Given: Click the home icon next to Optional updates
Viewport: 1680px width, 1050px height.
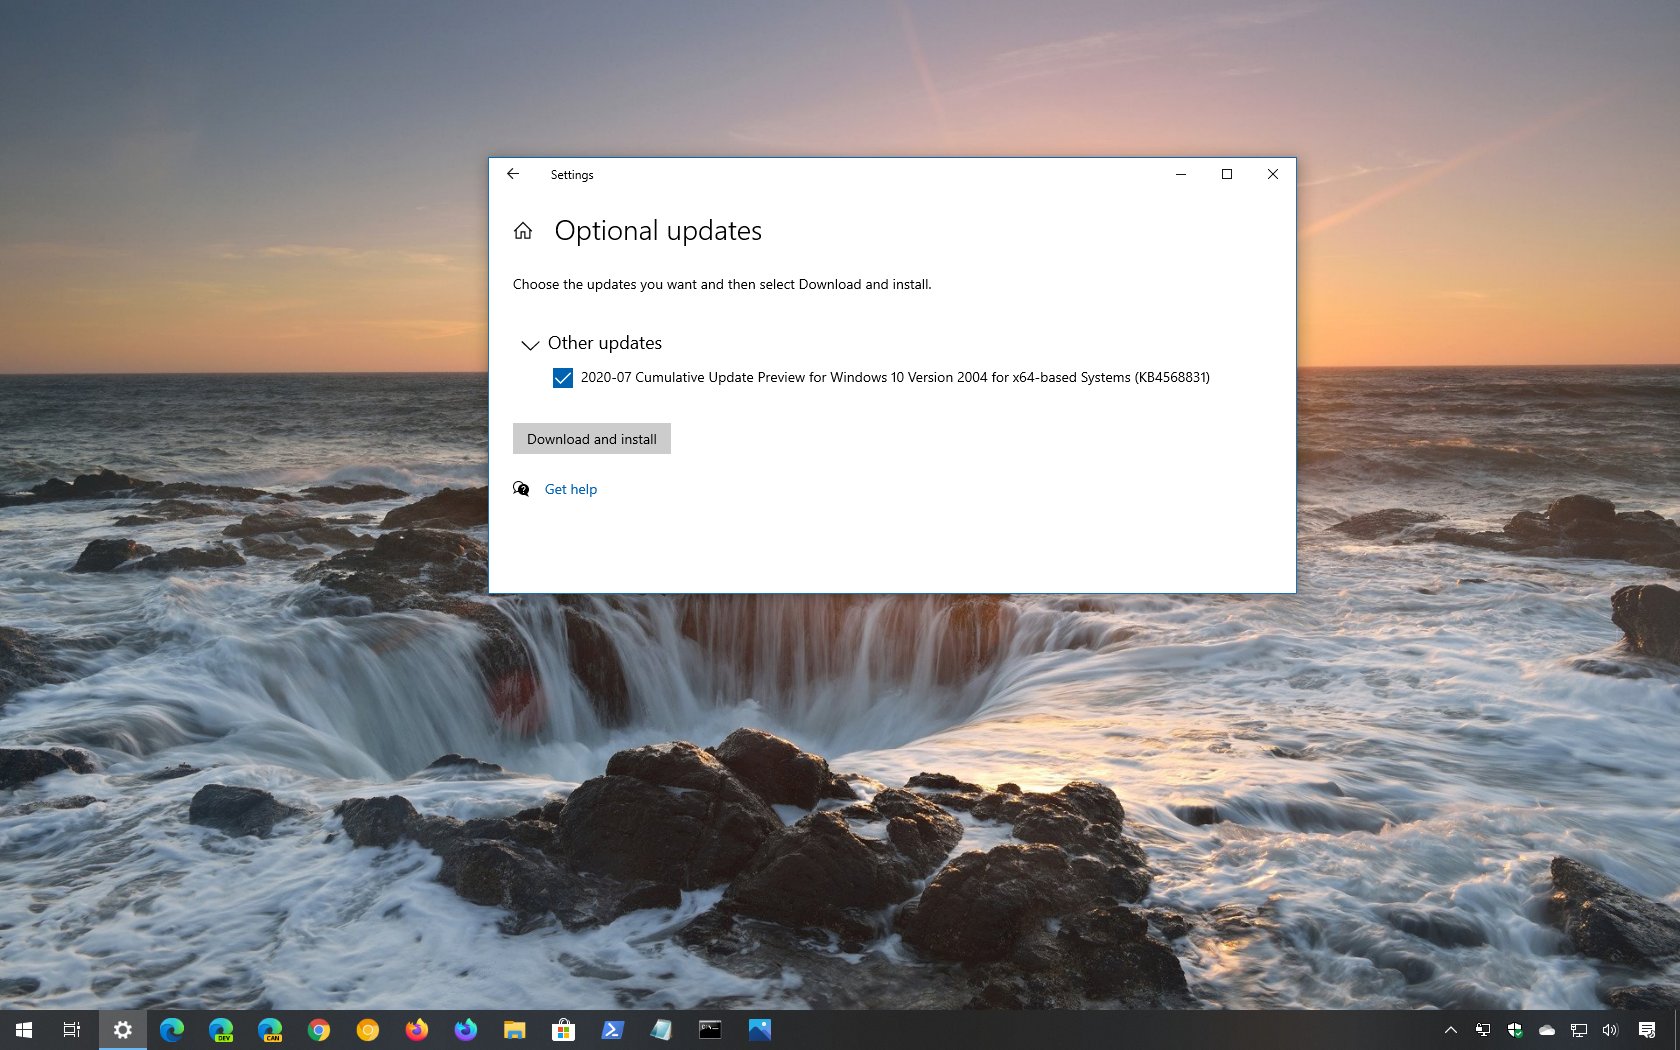Looking at the screenshot, I should (x=523, y=230).
